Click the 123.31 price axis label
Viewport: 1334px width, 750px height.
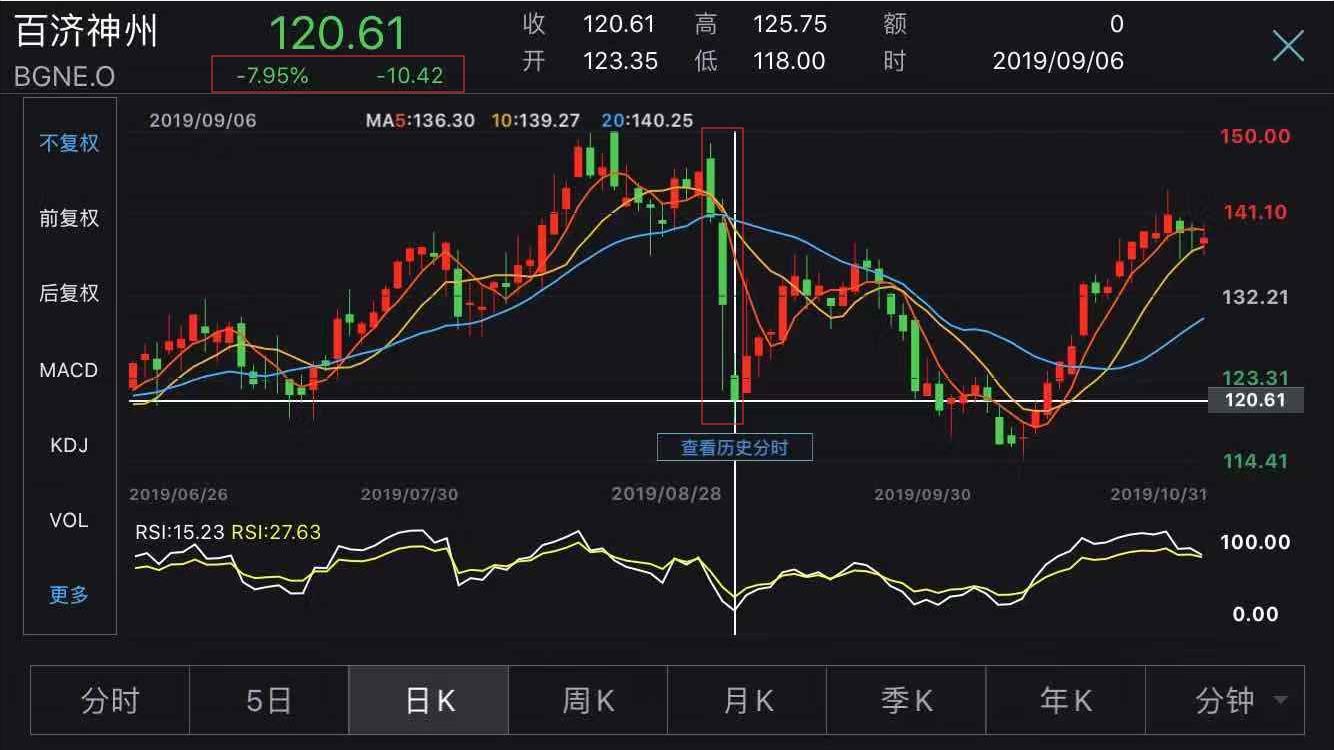coord(1257,377)
